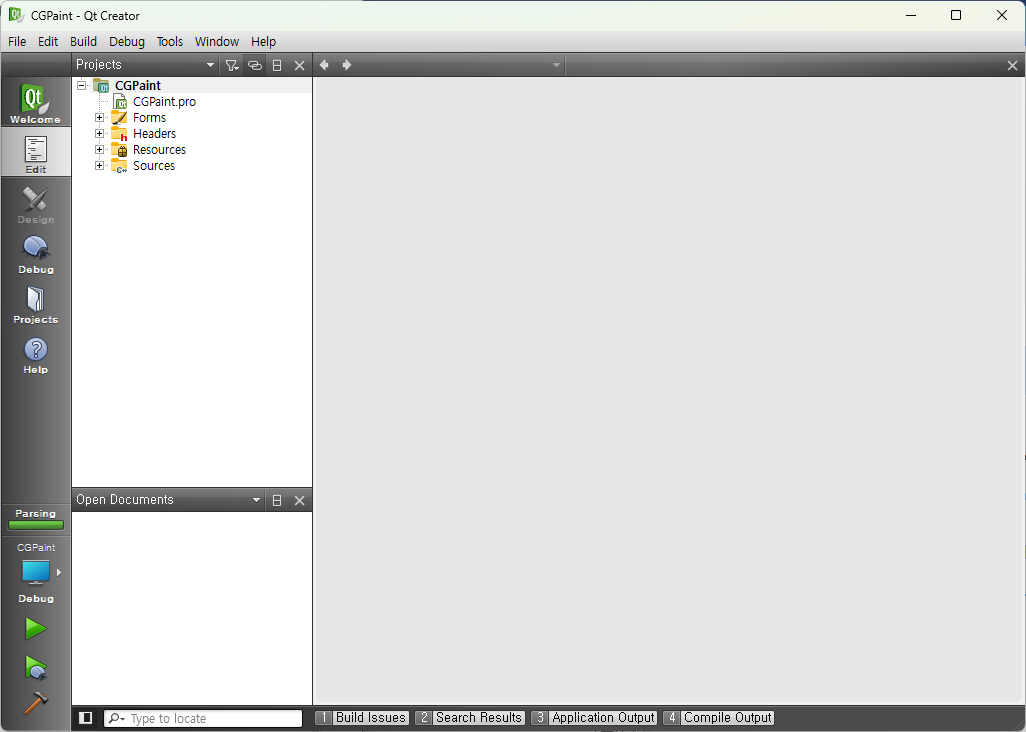The image size is (1026, 732).
Task: Click the CGPaint.pro file icon
Action: pos(120,101)
